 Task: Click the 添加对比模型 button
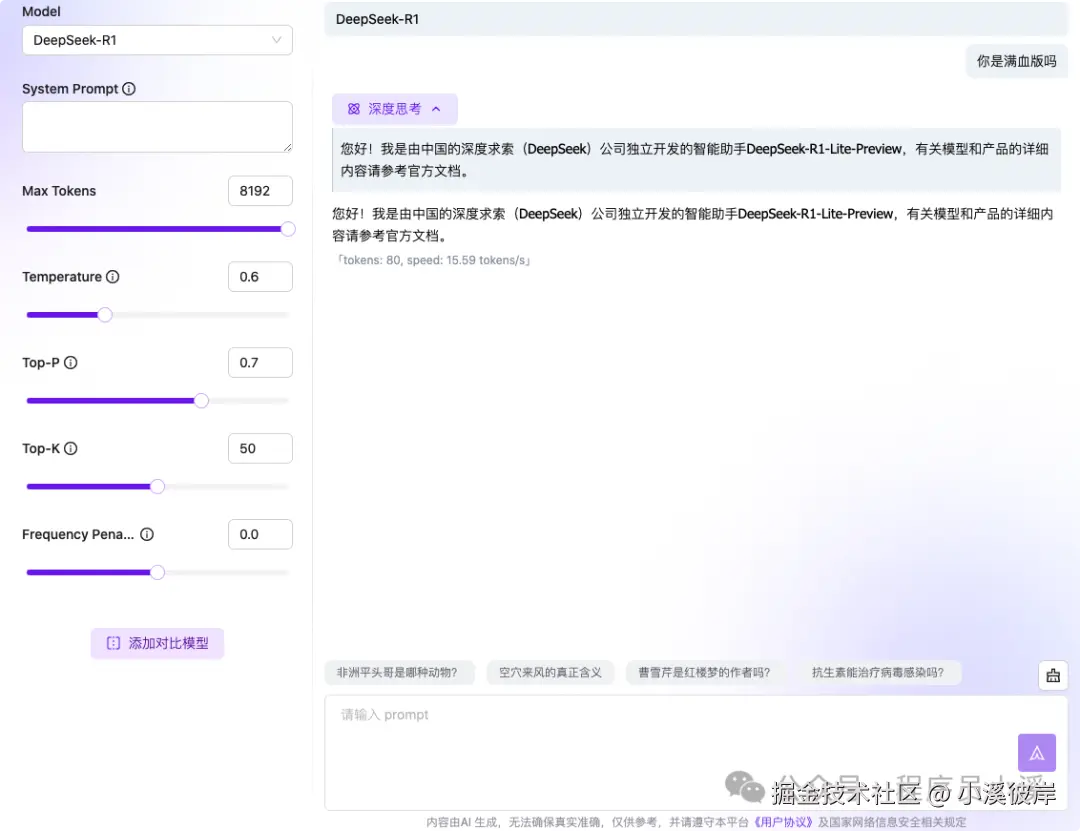coord(157,644)
